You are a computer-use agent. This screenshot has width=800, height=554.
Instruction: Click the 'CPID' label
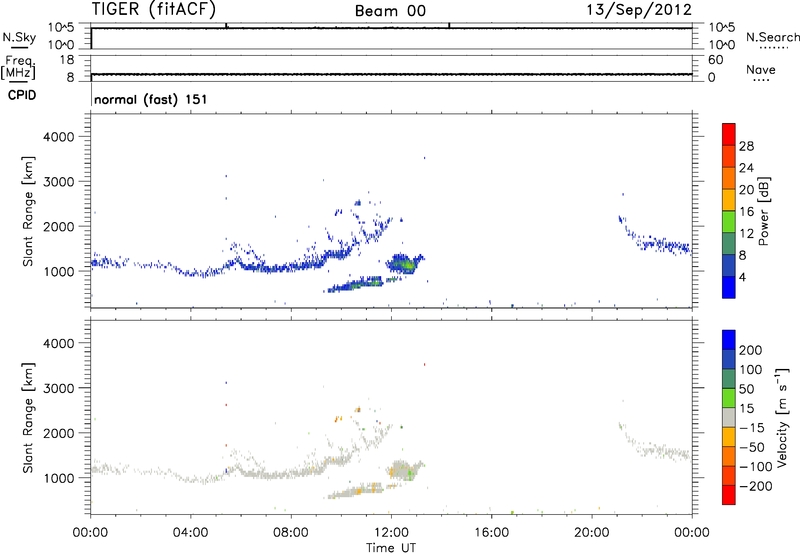tap(22, 95)
